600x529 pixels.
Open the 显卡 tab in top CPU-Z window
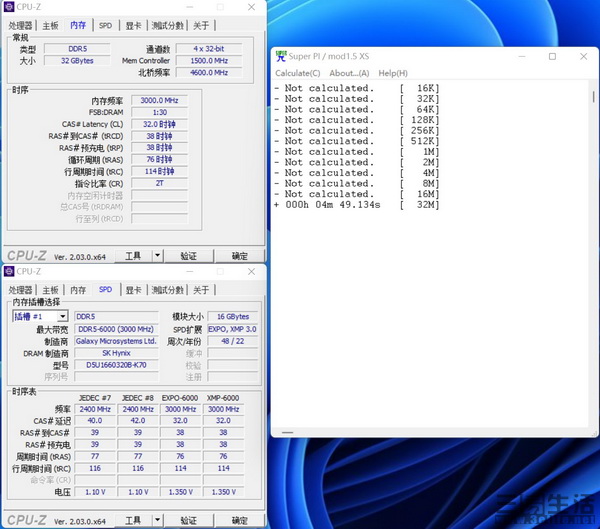[134, 26]
